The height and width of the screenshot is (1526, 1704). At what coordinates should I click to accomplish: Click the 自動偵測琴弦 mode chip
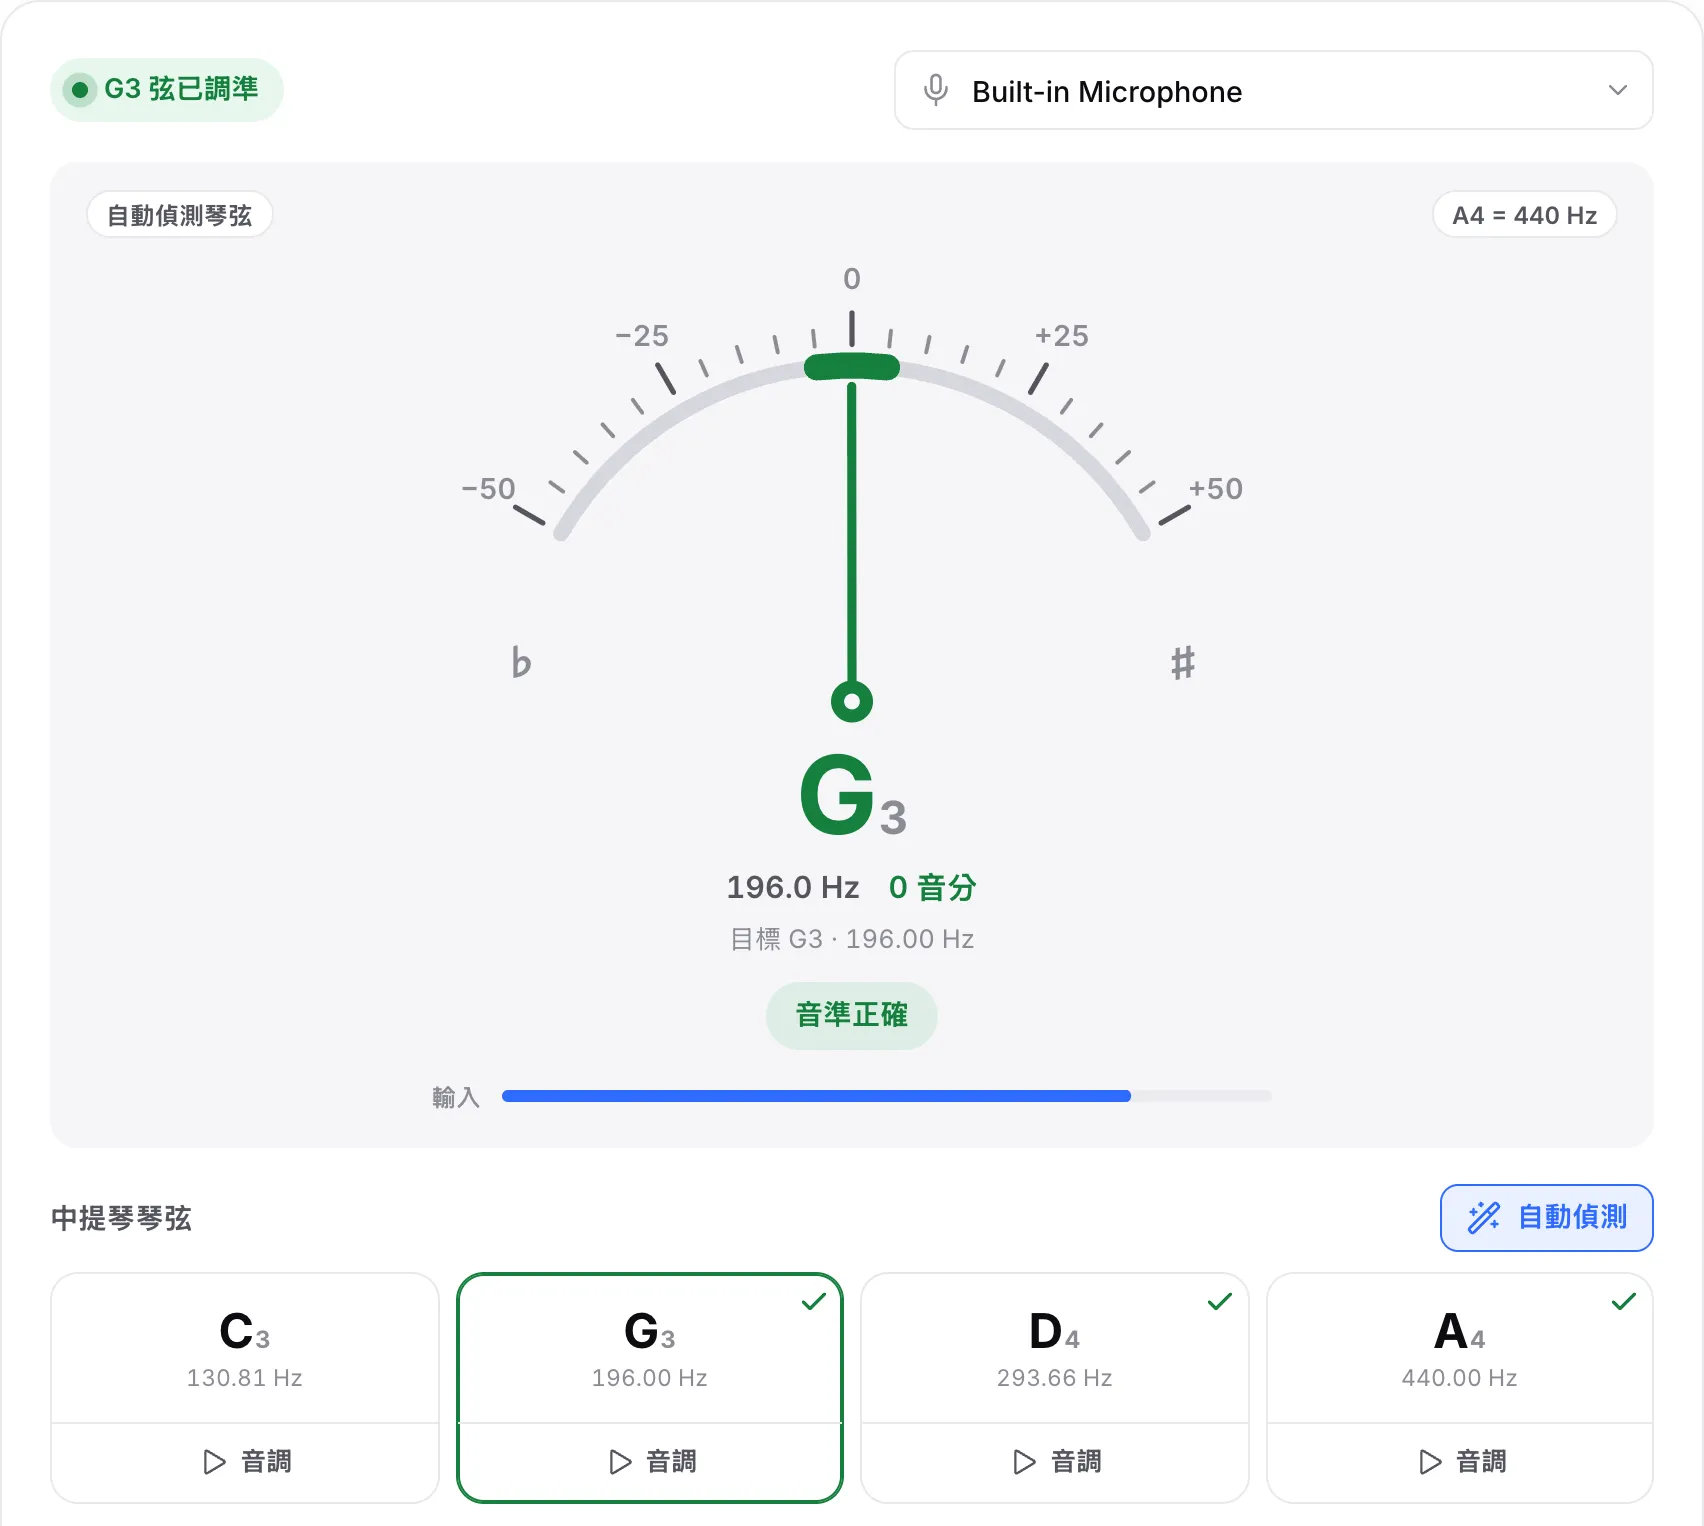pos(180,215)
